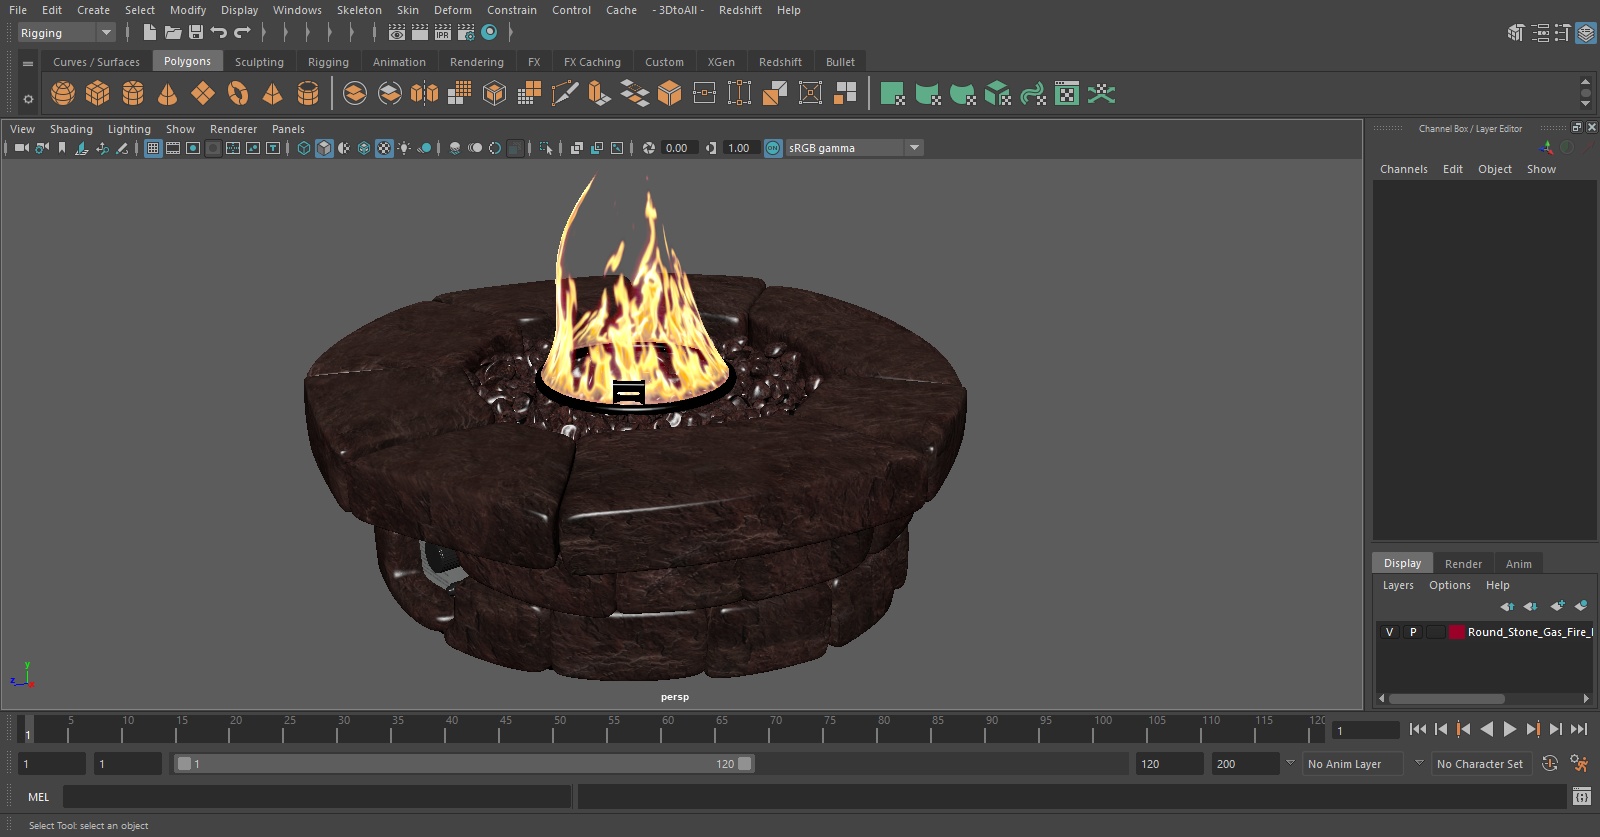Create a polygon cube from the shelf
The width and height of the screenshot is (1600, 837).
tap(98, 94)
